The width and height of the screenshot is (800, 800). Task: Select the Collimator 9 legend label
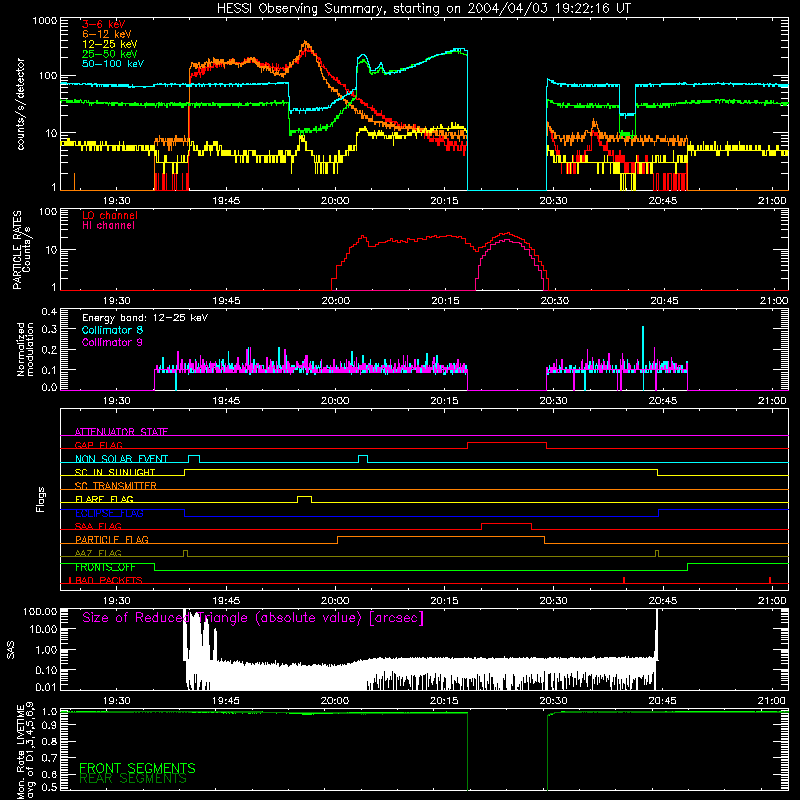[112, 342]
